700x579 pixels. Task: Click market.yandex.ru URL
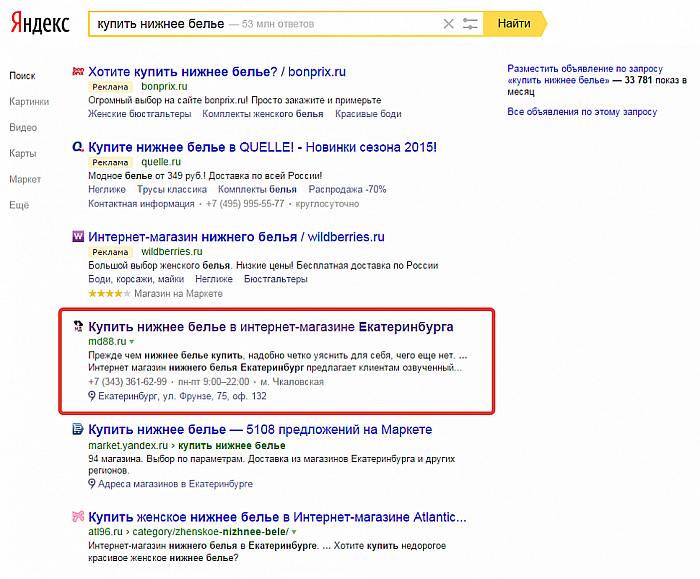[x=128, y=446]
